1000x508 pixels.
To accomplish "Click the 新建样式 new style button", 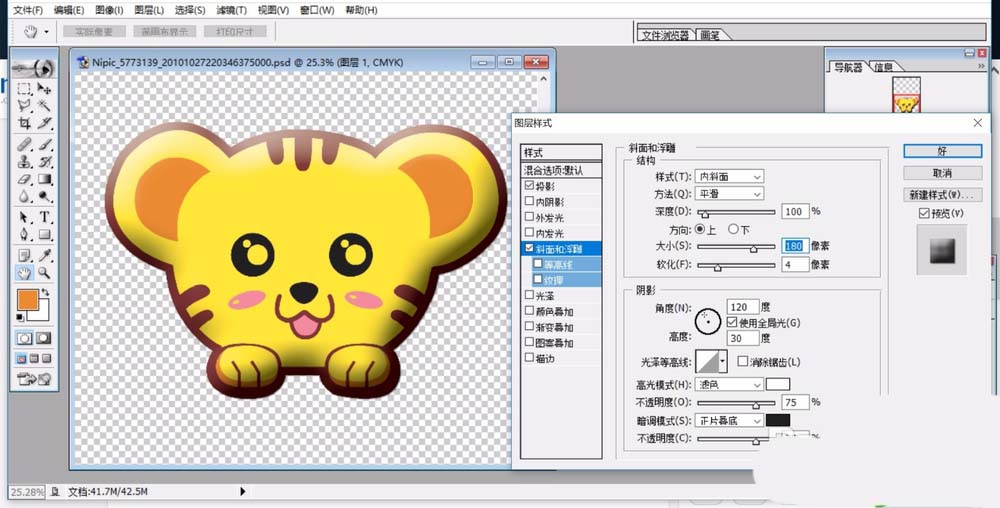I will pyautogui.click(x=943, y=194).
